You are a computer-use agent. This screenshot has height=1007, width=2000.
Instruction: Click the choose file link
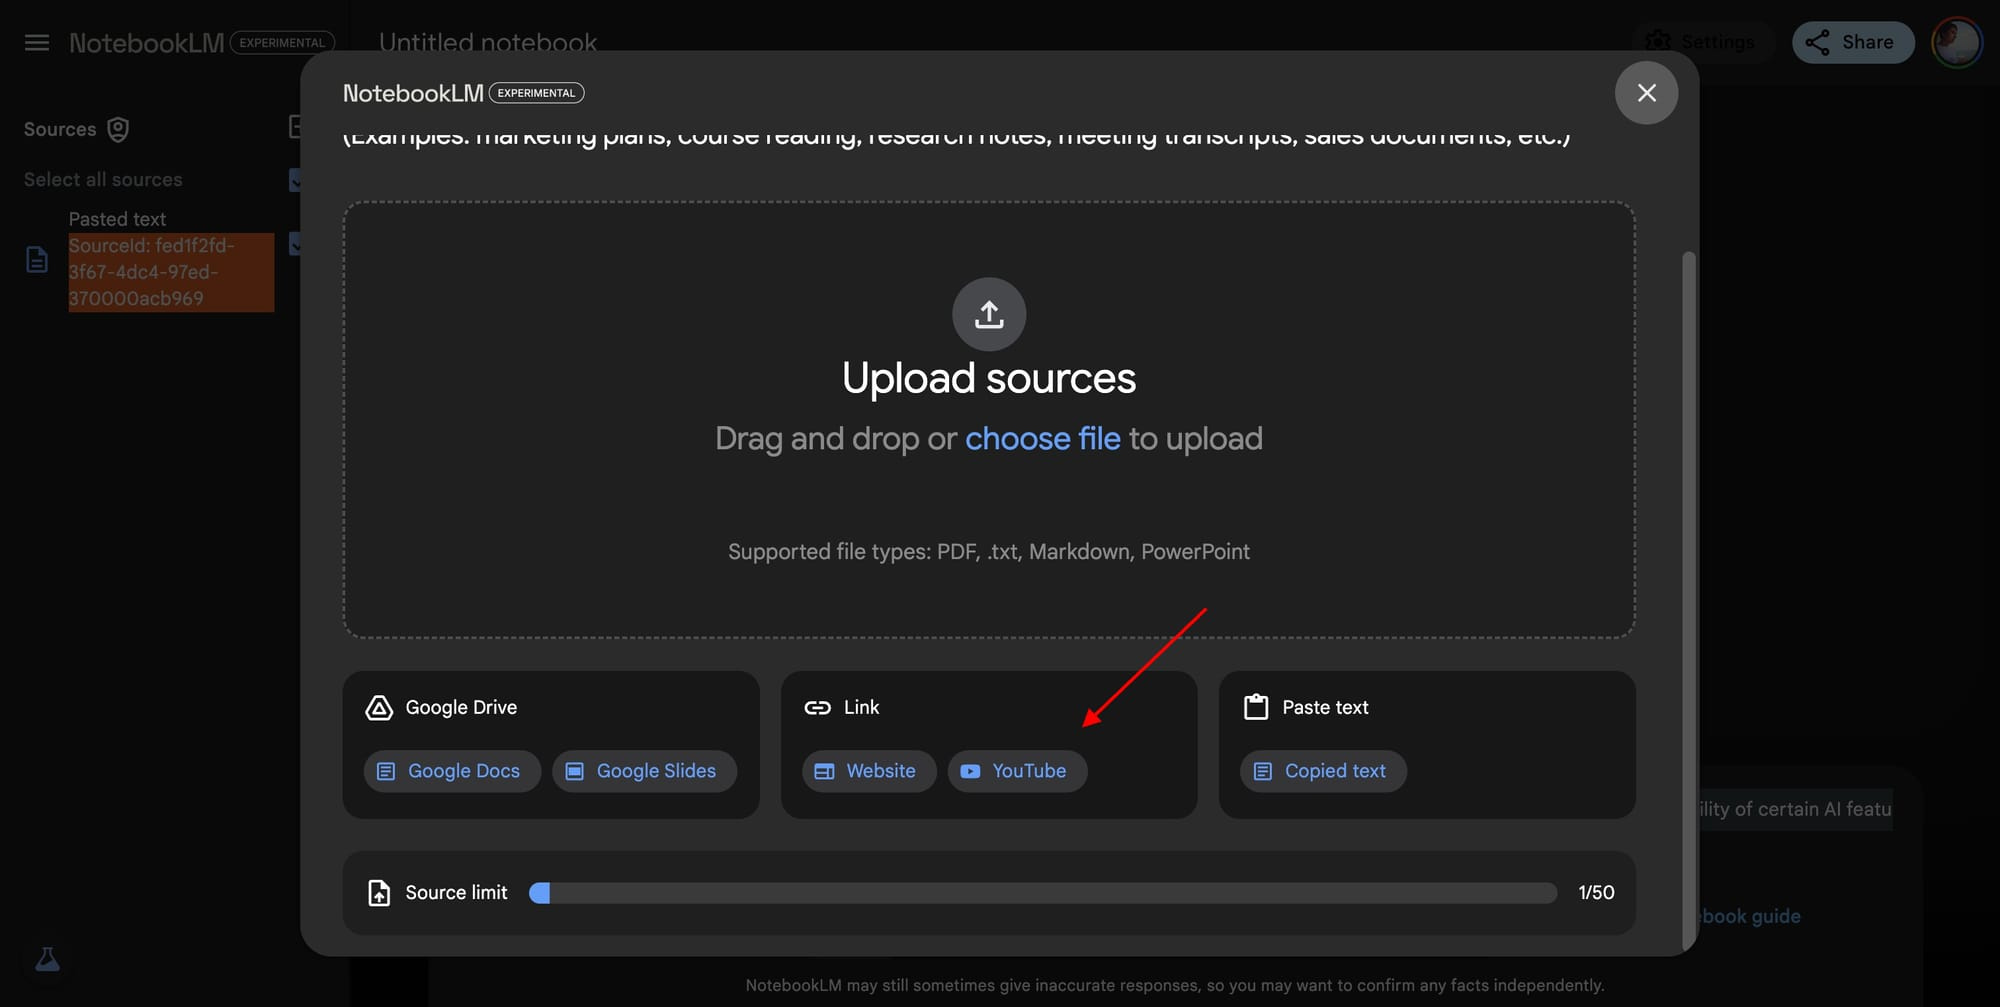click(x=1042, y=439)
